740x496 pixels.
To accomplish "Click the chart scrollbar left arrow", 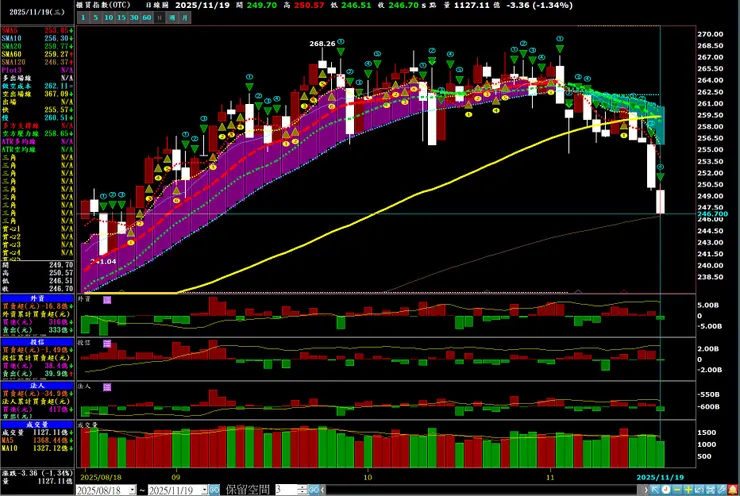I will pos(323,490).
